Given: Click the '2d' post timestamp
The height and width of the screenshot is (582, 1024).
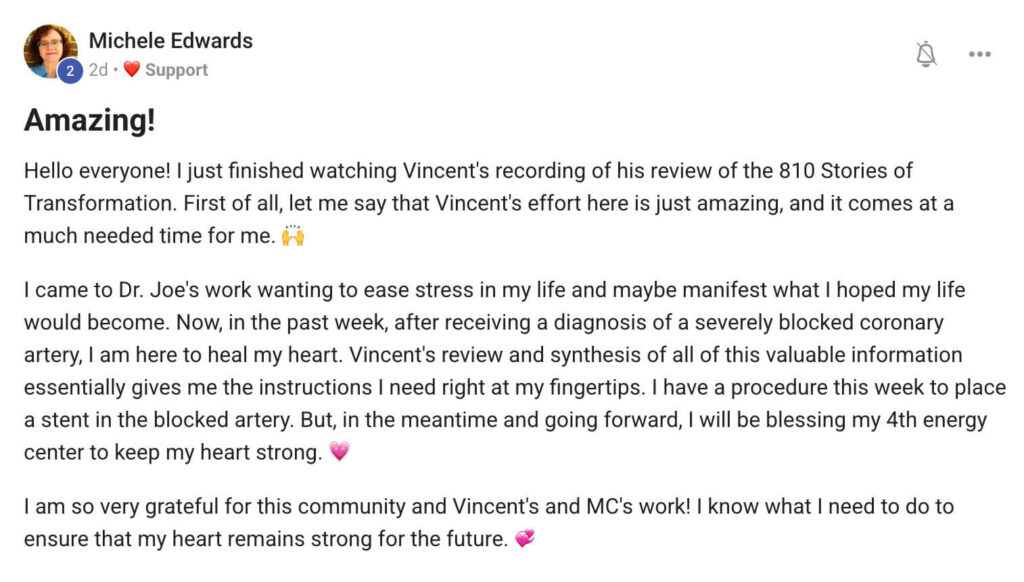Looking at the screenshot, I should coord(98,70).
